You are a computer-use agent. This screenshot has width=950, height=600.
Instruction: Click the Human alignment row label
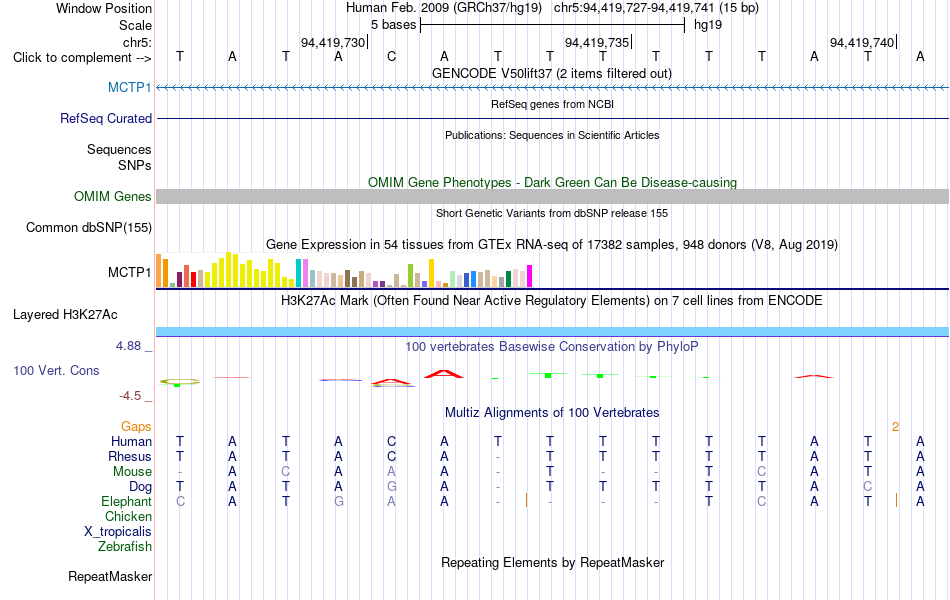point(131,441)
